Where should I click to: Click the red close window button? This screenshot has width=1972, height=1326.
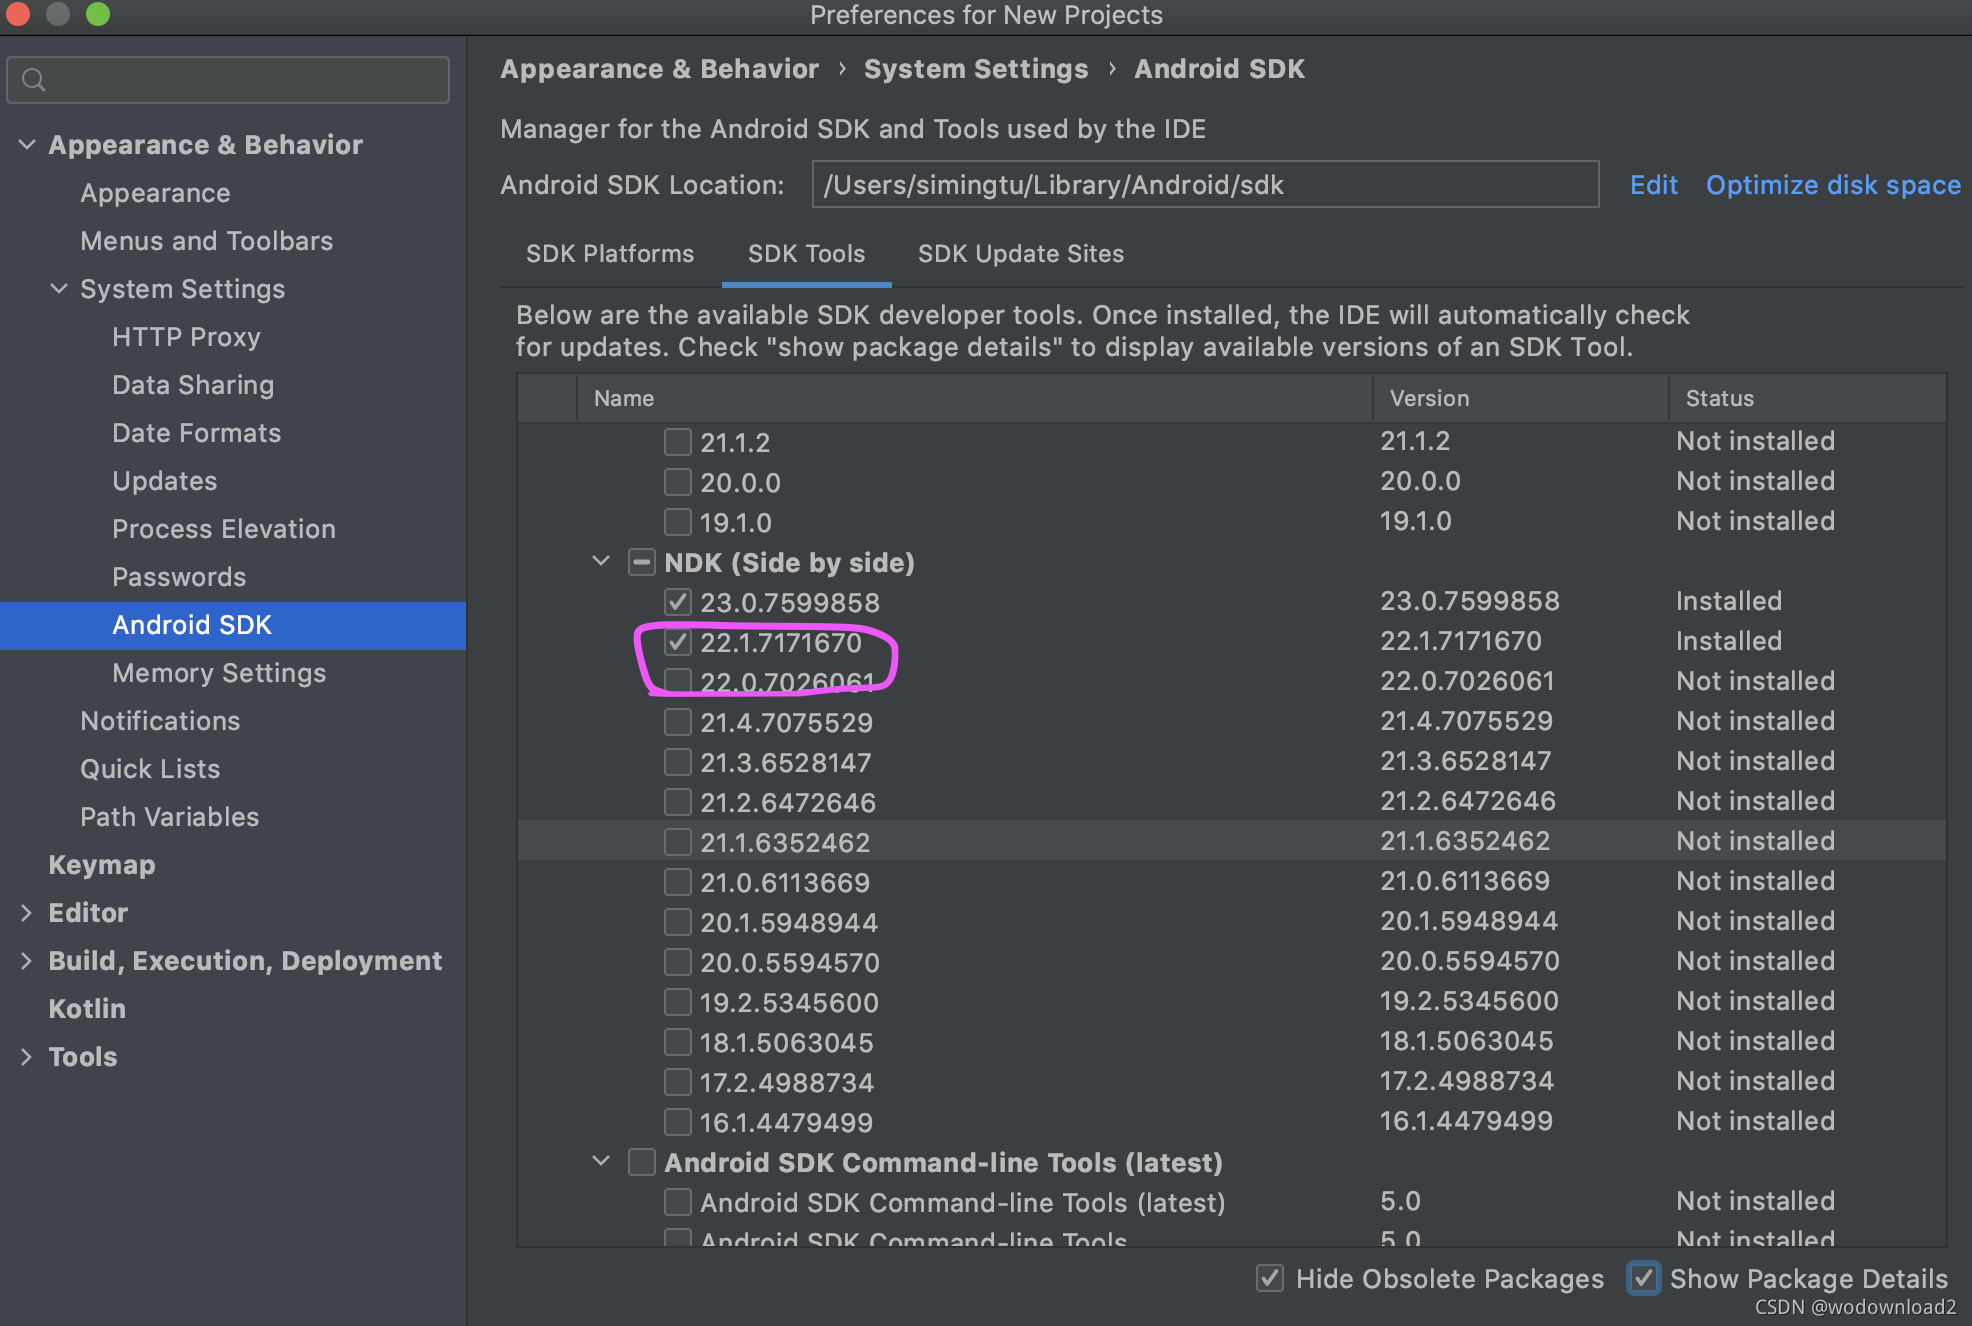(x=18, y=14)
